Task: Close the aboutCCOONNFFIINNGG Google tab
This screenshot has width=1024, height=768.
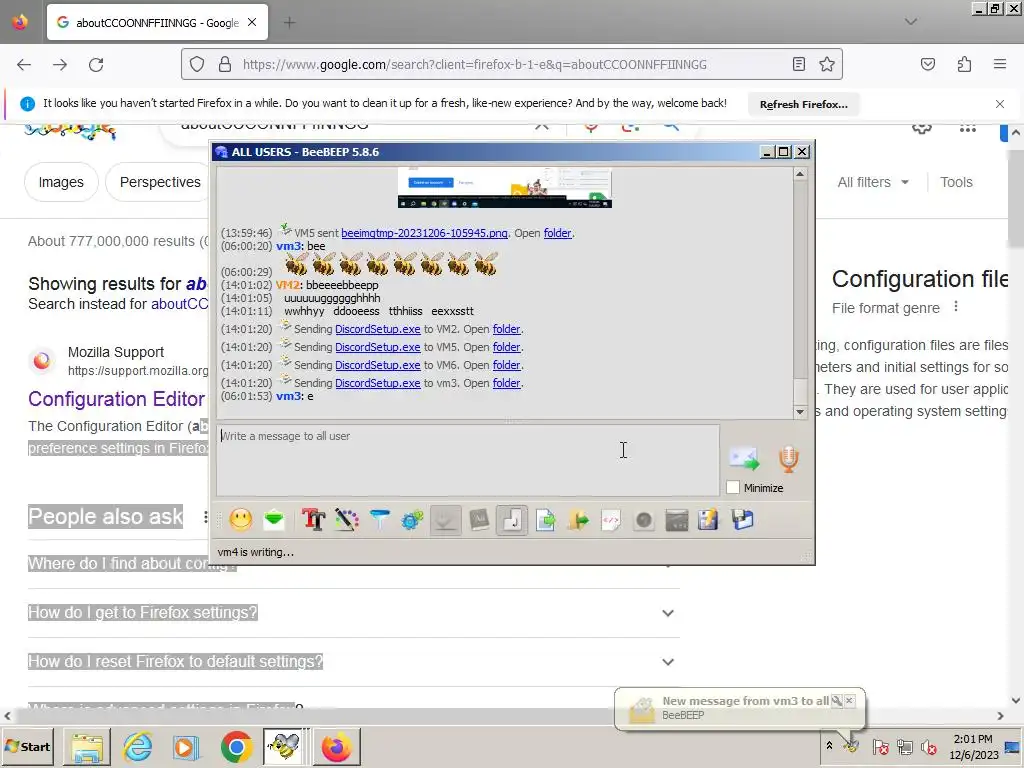Action: pos(252,22)
